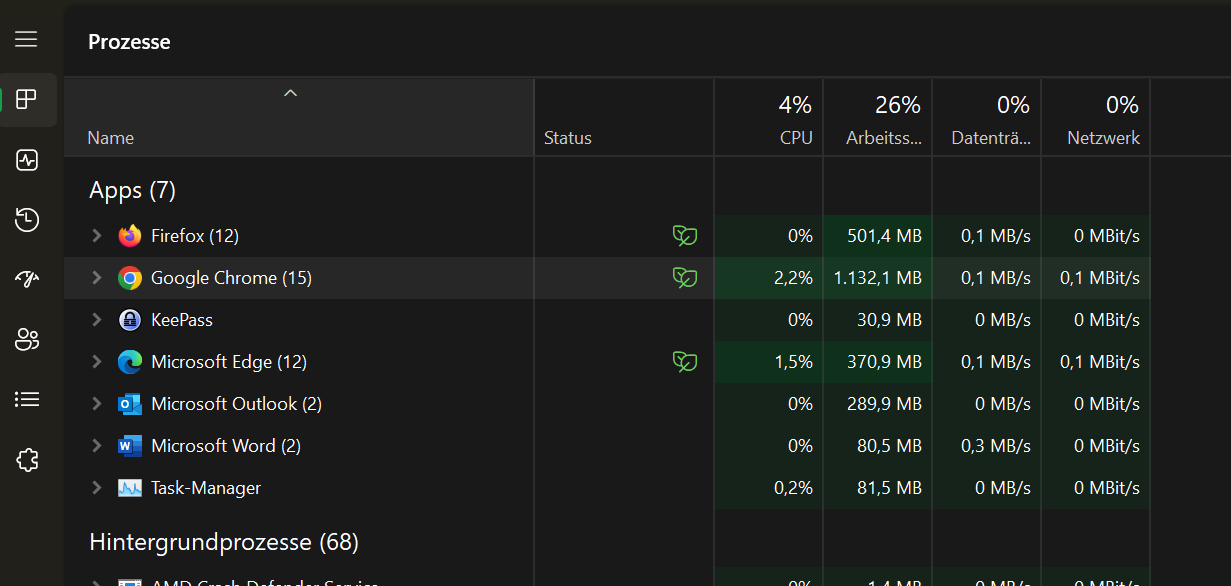Sort by the Arbeitsspeicher memory column
This screenshot has width=1231, height=586.
point(878,117)
